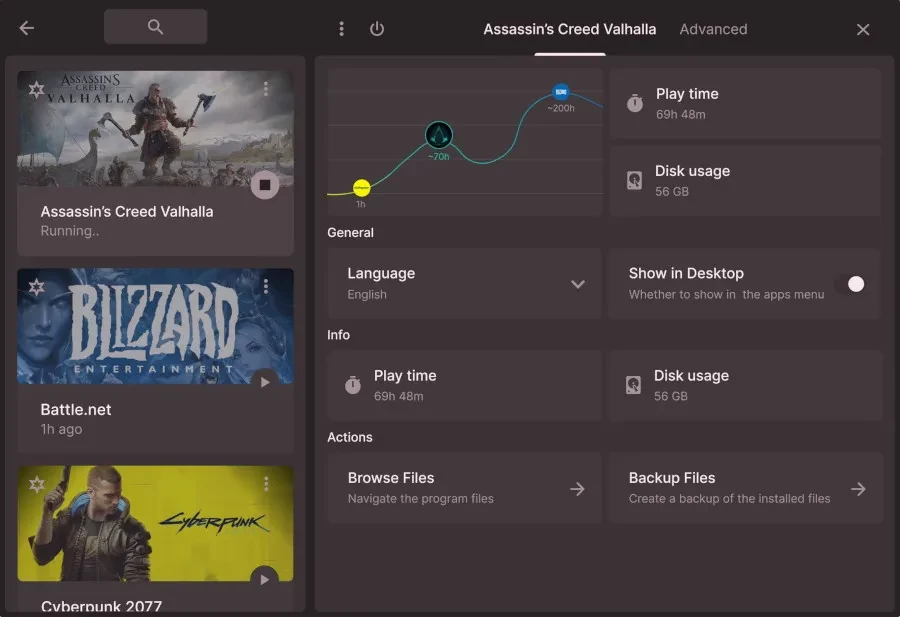Open the header three-dot menu
Screen dimensions: 900x617
pyautogui.click(x=341, y=29)
